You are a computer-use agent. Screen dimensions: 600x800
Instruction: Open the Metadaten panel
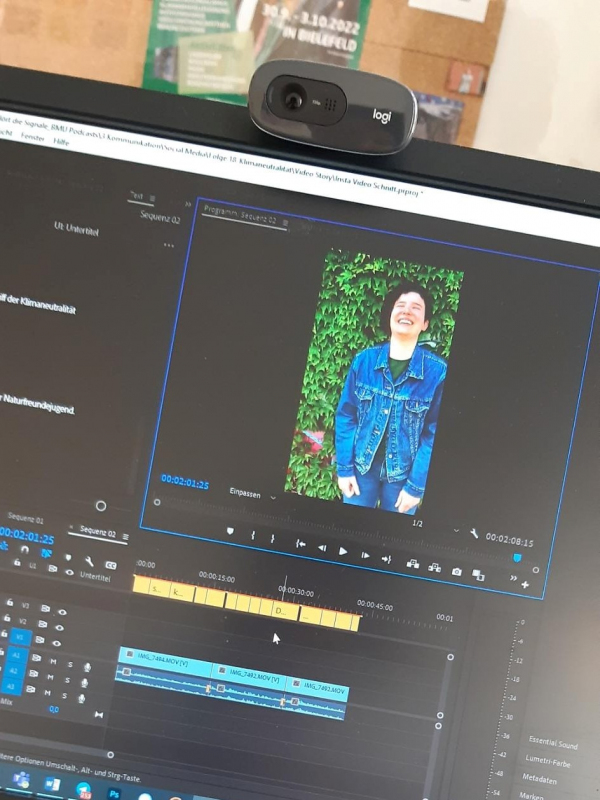pyautogui.click(x=539, y=779)
